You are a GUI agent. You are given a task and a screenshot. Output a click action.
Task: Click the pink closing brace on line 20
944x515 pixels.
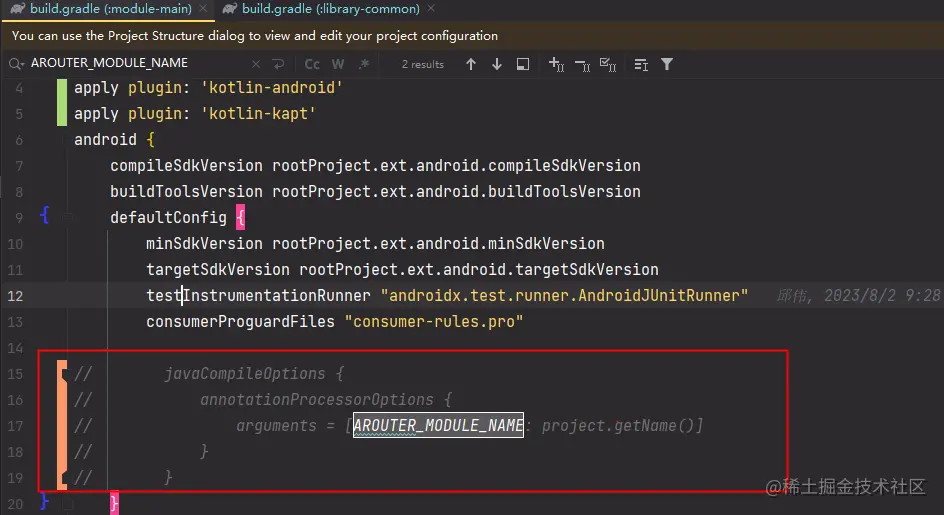(114, 503)
